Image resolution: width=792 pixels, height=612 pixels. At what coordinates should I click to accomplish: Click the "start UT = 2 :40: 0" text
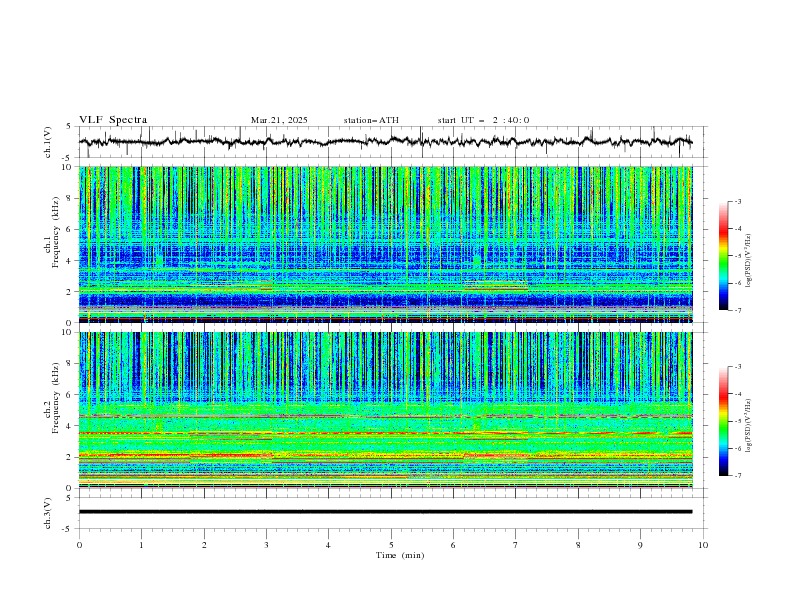483,120
